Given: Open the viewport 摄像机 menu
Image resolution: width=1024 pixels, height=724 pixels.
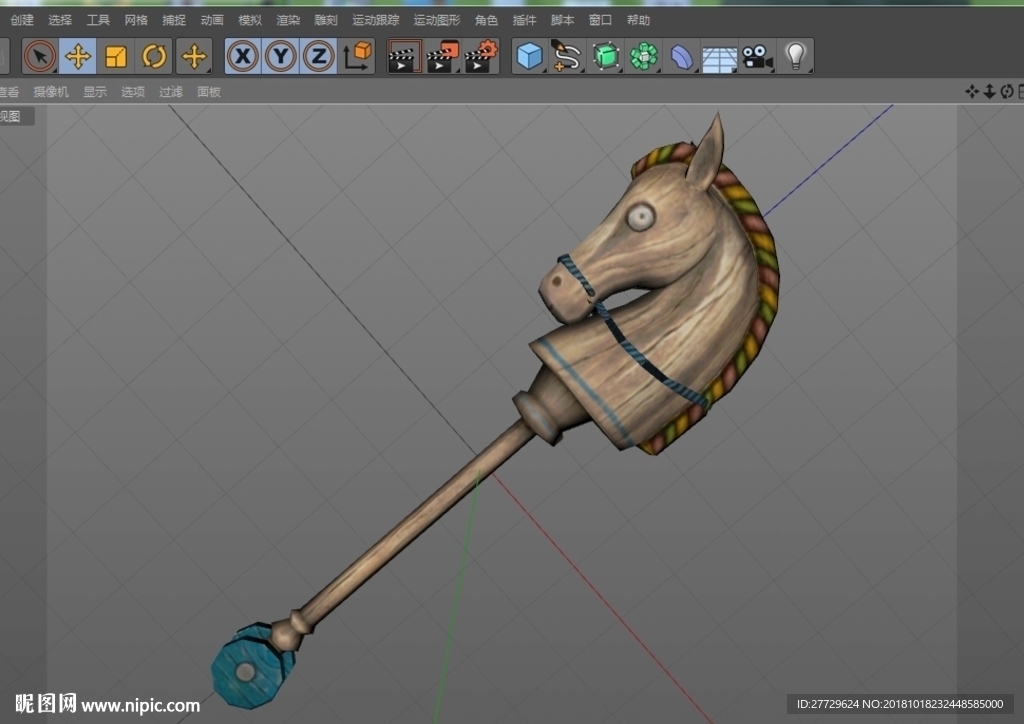Looking at the screenshot, I should 51,92.
